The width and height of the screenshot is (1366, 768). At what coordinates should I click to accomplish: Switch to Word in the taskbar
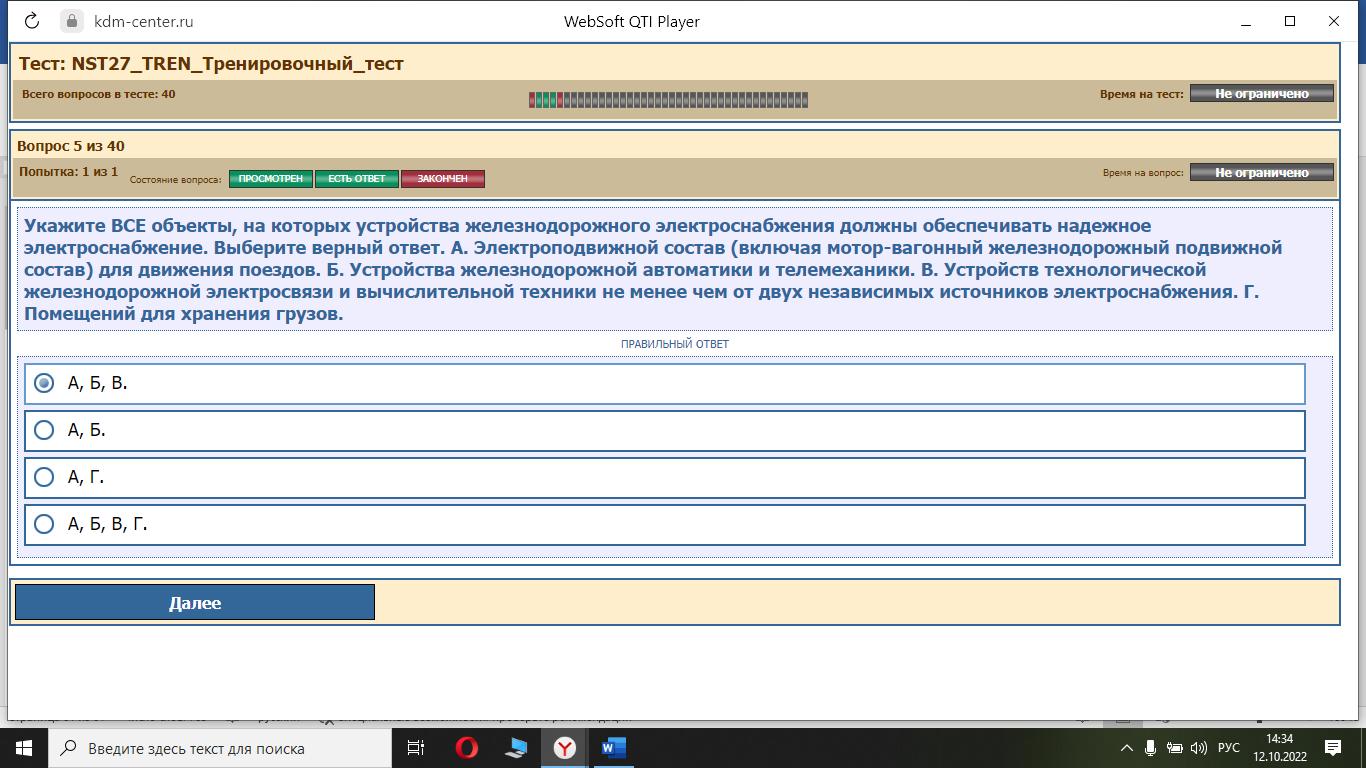(x=614, y=748)
